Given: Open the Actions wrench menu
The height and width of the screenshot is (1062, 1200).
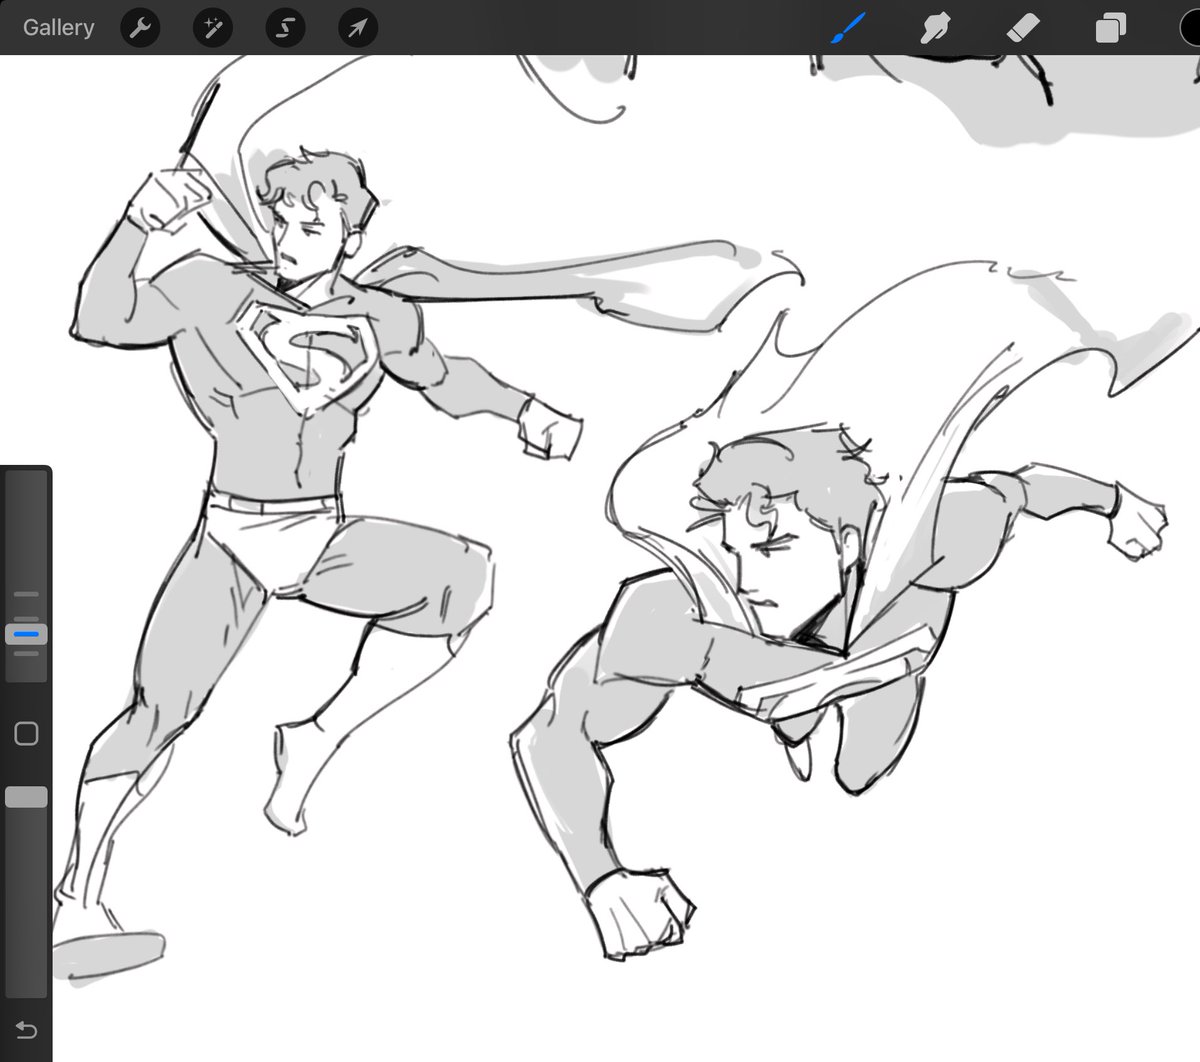Looking at the screenshot, I should (x=140, y=28).
